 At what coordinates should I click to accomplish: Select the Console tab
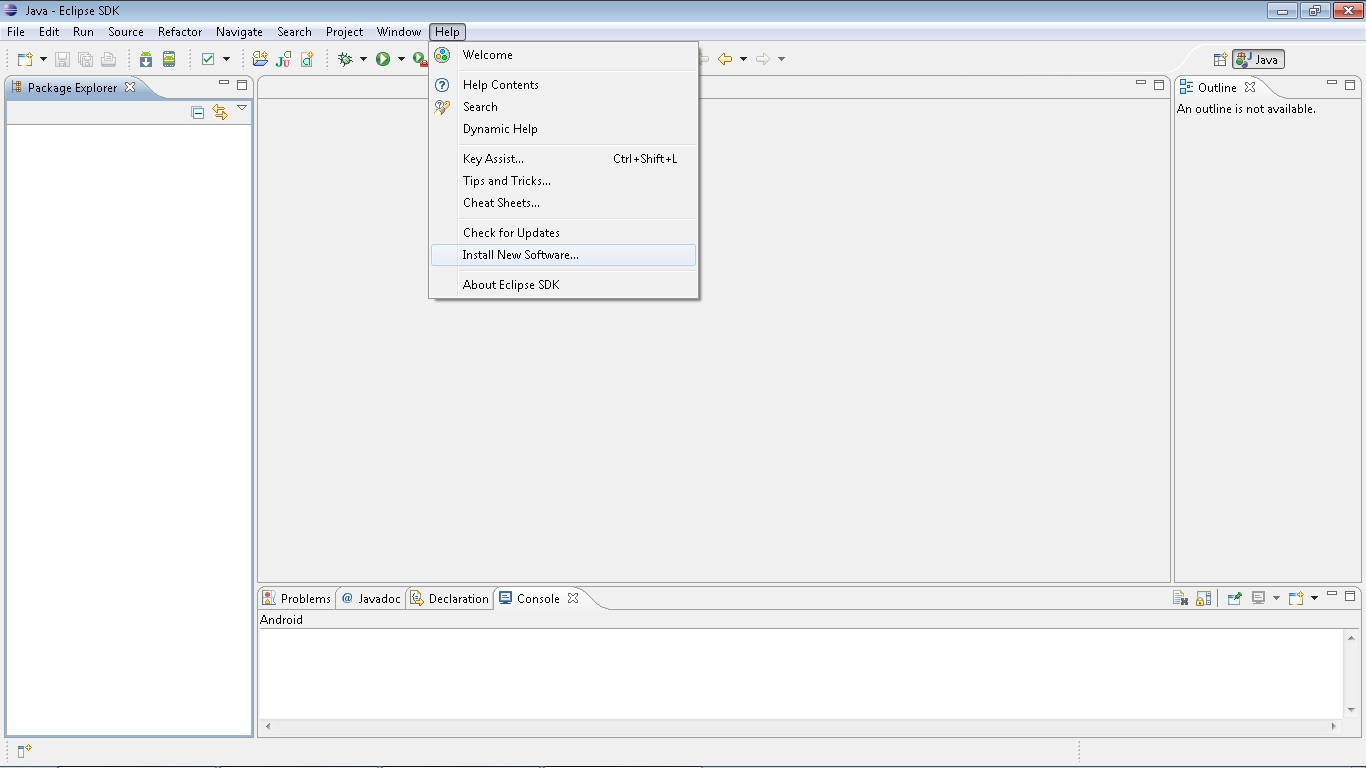(538, 599)
